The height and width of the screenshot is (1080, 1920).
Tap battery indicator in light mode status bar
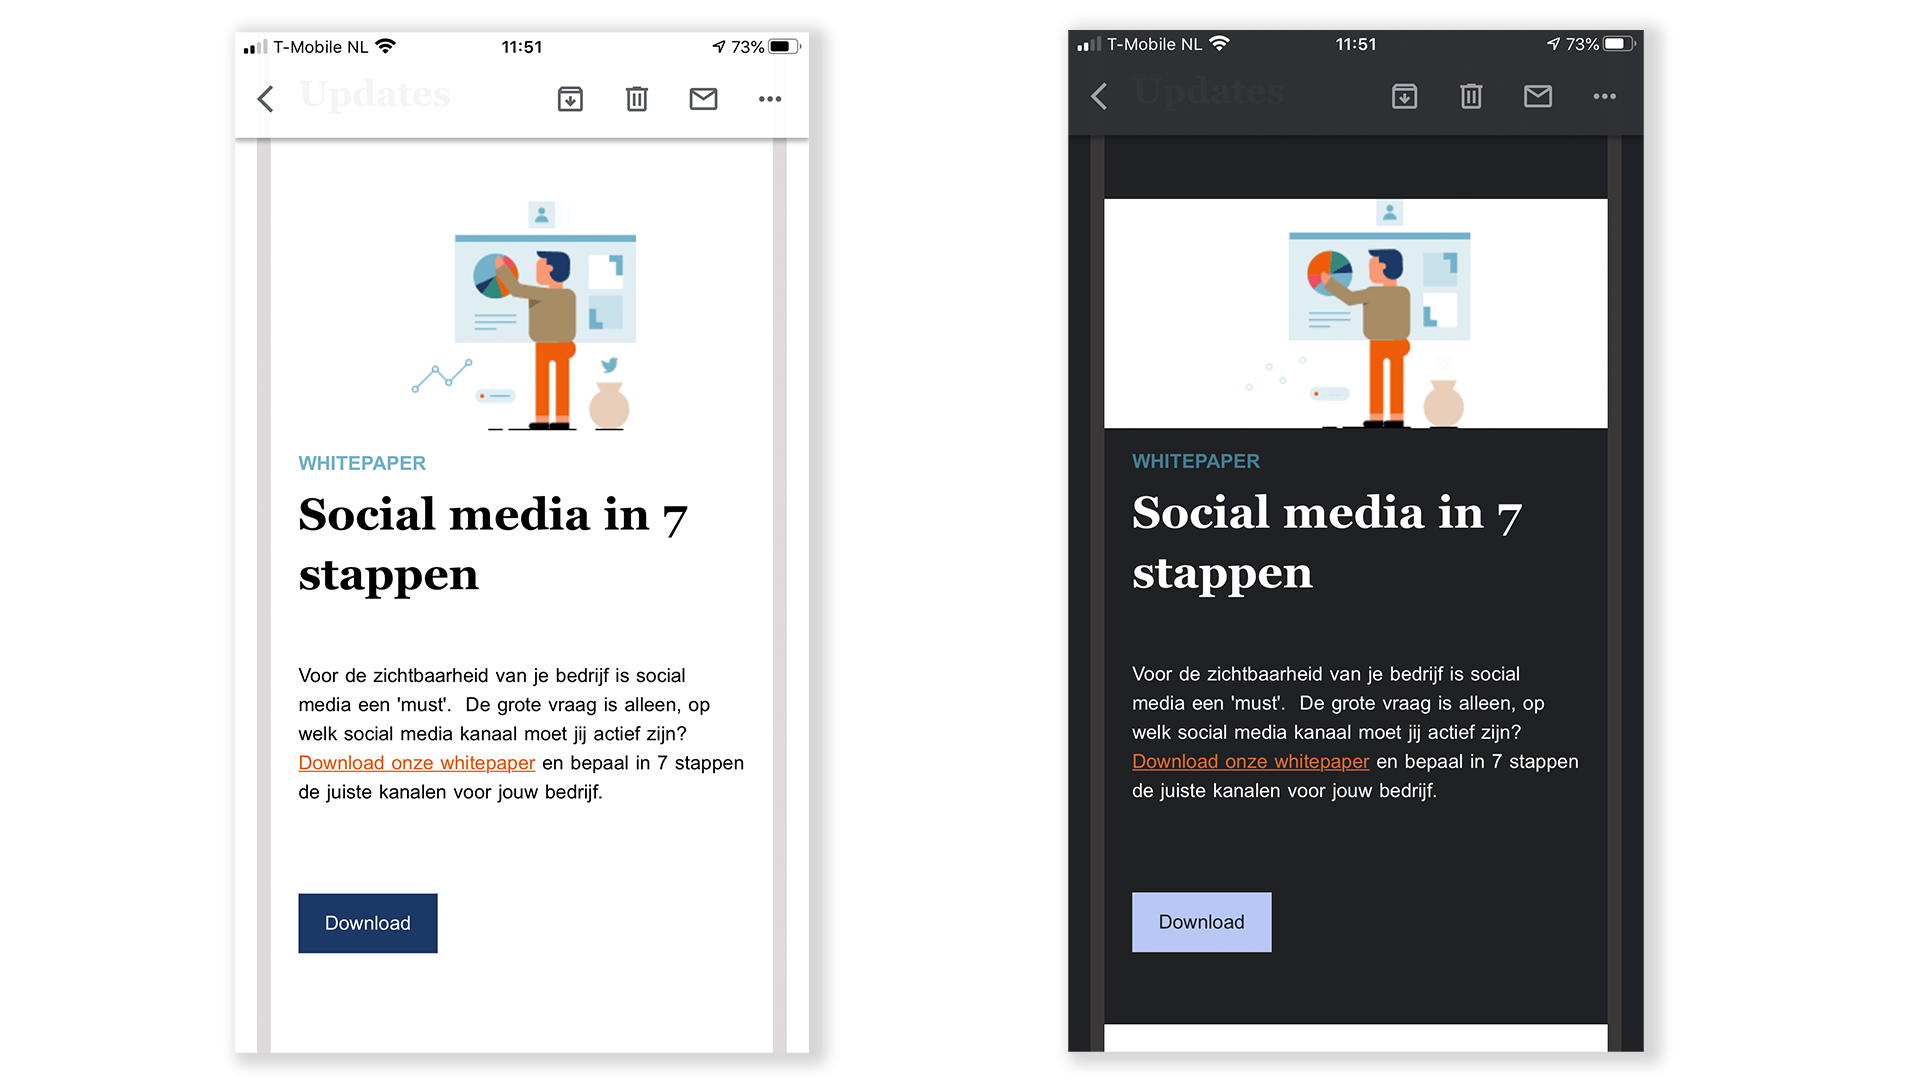point(784,47)
